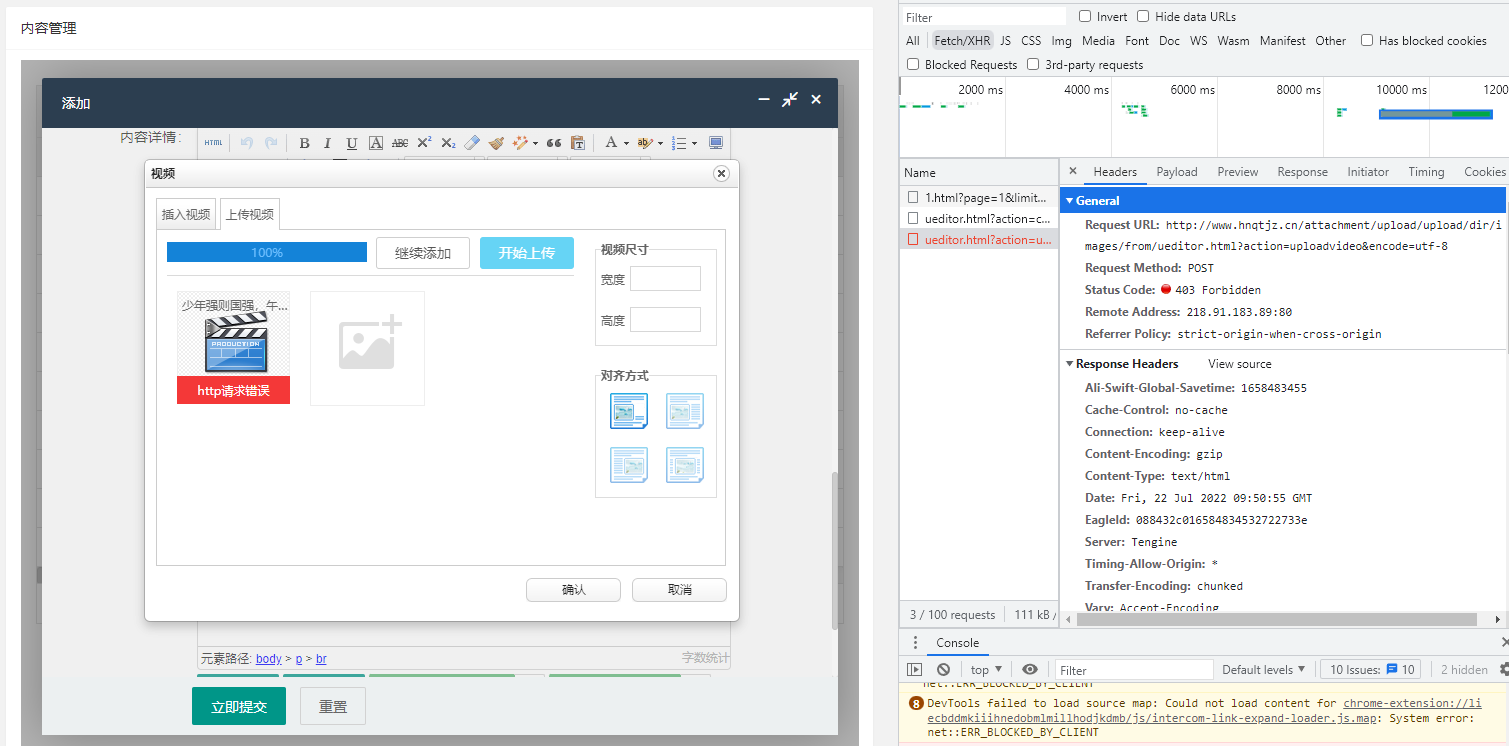The height and width of the screenshot is (746, 1509).
Task: Click the font color A icon
Action: tap(611, 143)
